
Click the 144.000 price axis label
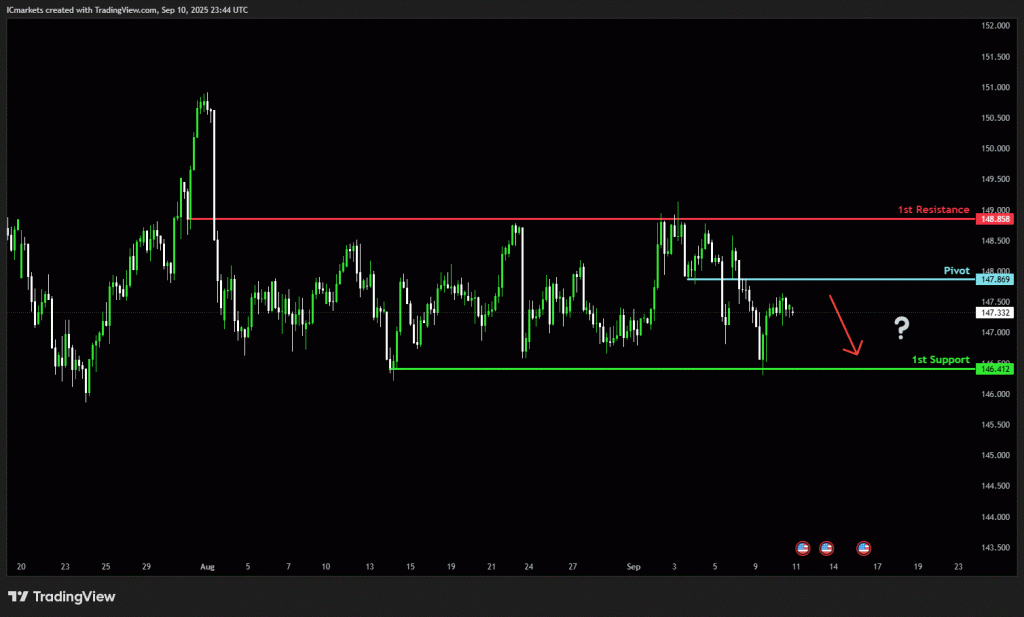point(995,516)
